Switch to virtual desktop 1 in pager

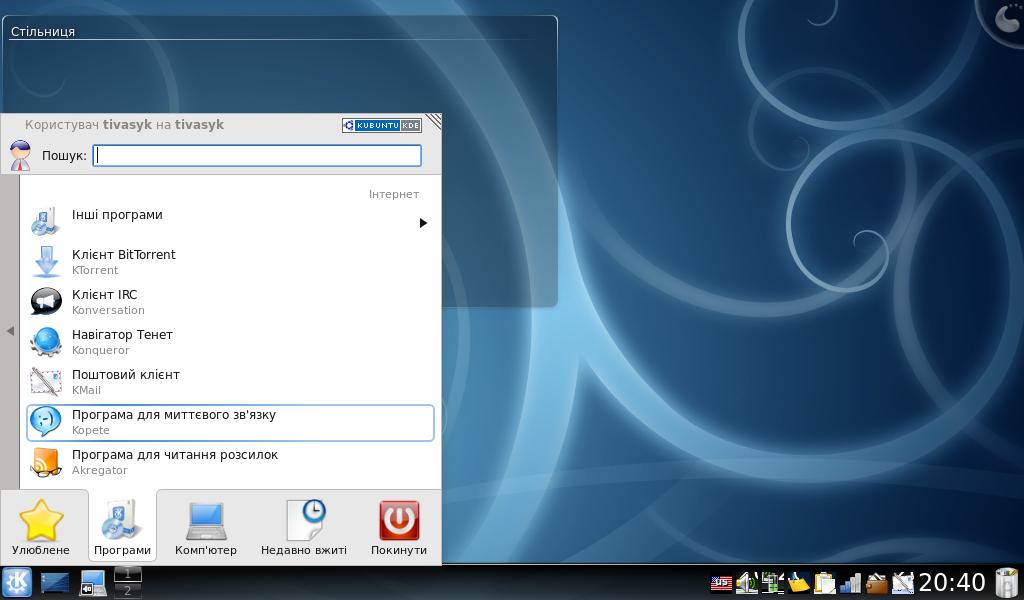pyautogui.click(x=127, y=574)
